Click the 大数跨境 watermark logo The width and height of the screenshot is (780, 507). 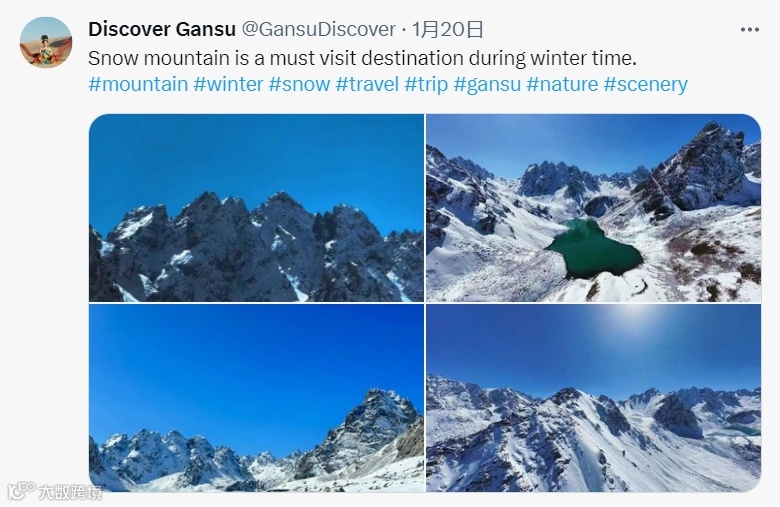coord(55,492)
